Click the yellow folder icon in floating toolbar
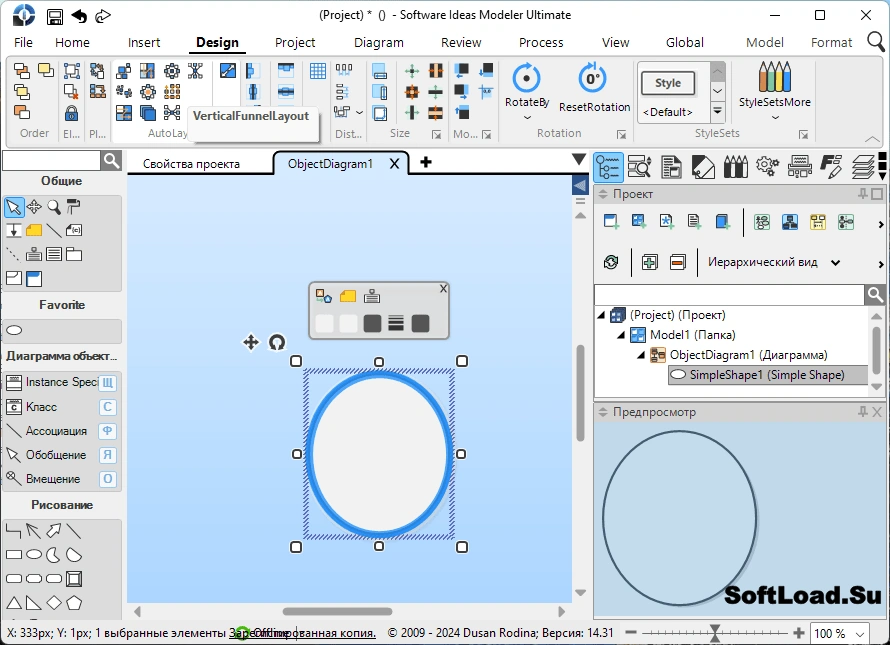 pos(347,296)
